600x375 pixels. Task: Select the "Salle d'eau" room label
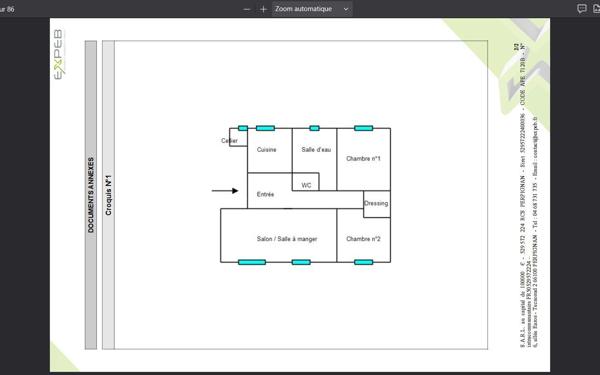click(316, 150)
